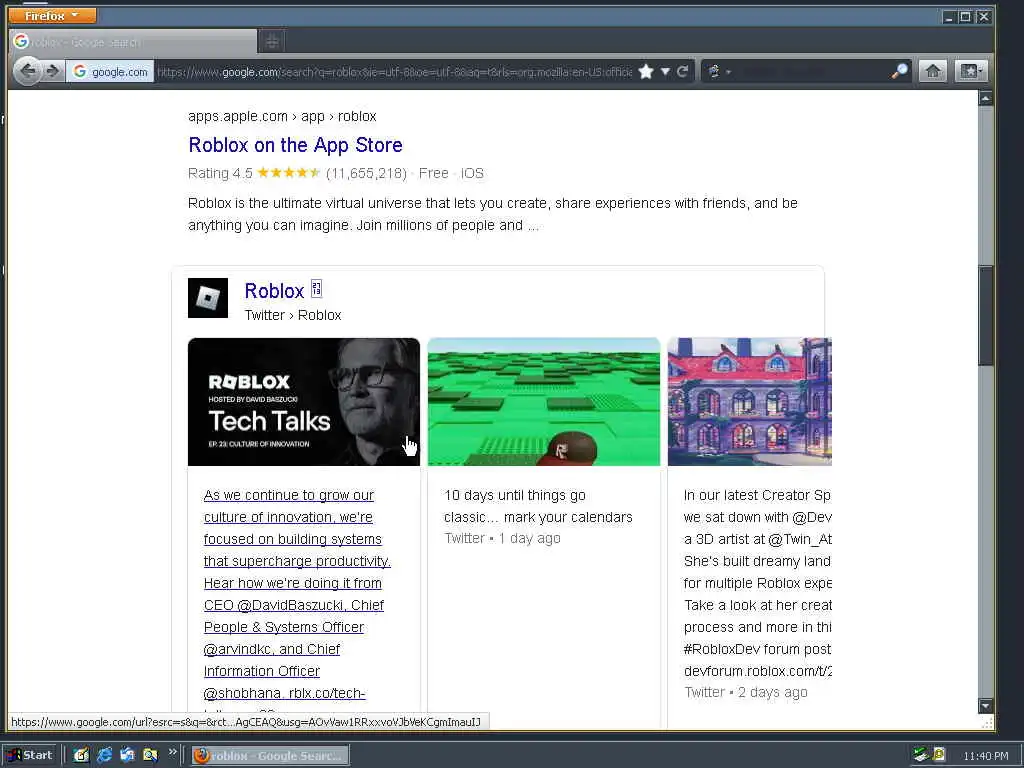
Task: Open the orange Firefox menu button
Action: tap(52, 15)
